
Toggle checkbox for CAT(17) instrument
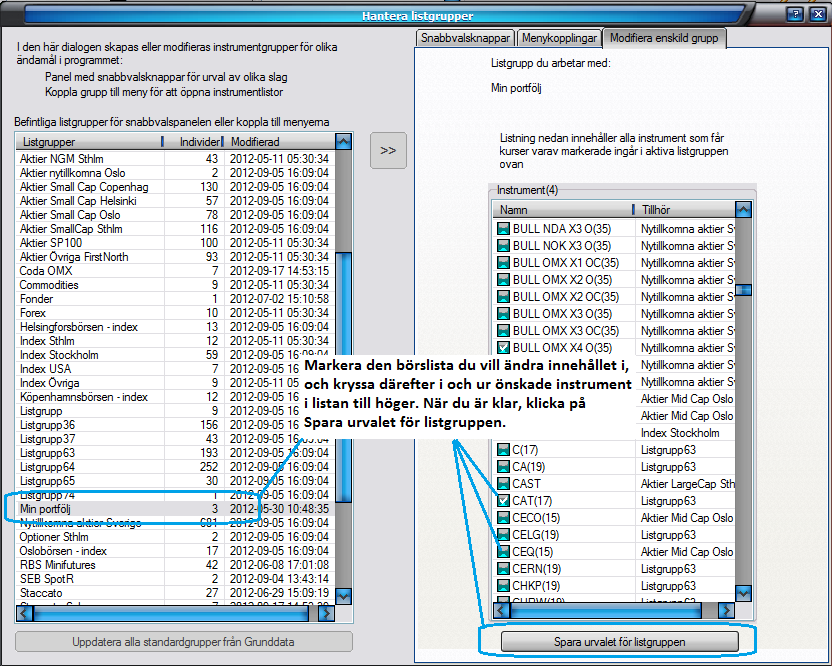[504, 501]
